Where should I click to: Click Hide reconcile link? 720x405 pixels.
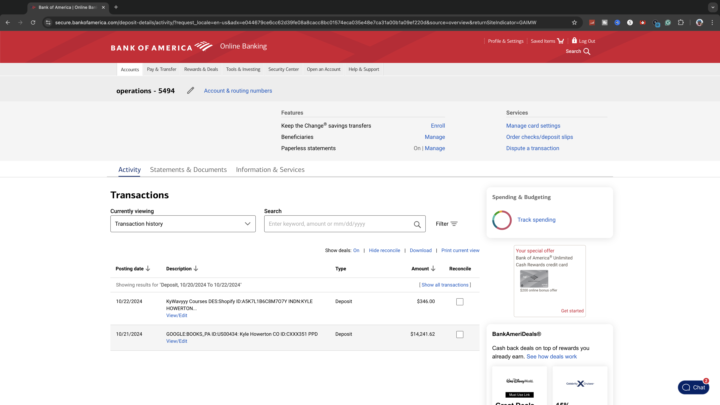[x=384, y=250]
